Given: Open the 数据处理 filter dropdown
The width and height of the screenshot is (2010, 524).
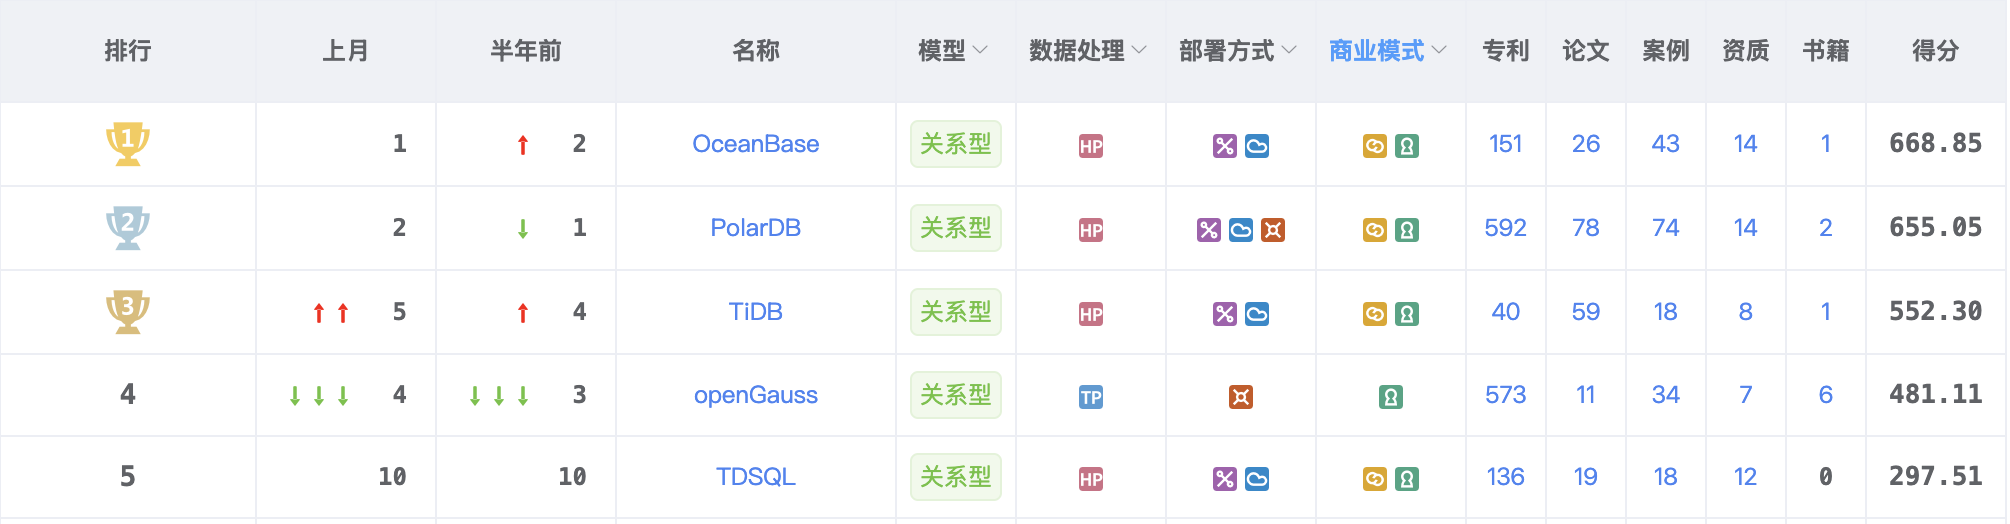Looking at the screenshot, I should 1088,51.
